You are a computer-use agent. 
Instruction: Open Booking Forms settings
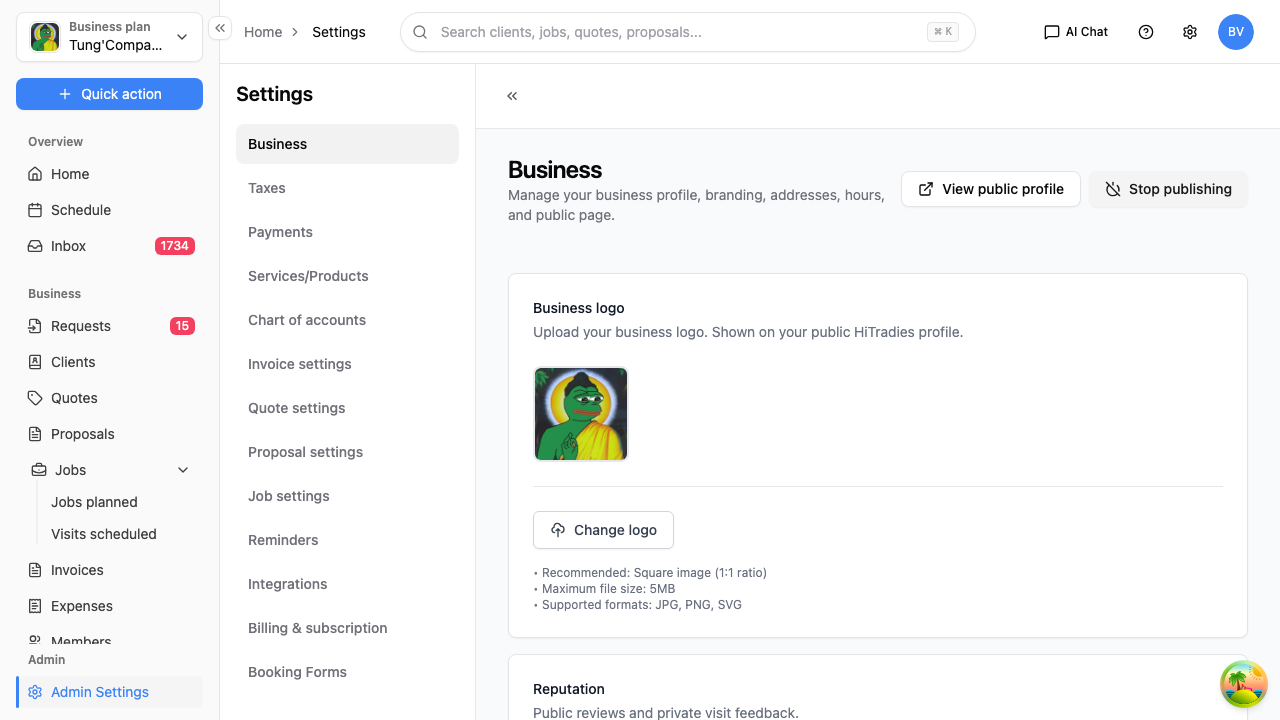347,672
